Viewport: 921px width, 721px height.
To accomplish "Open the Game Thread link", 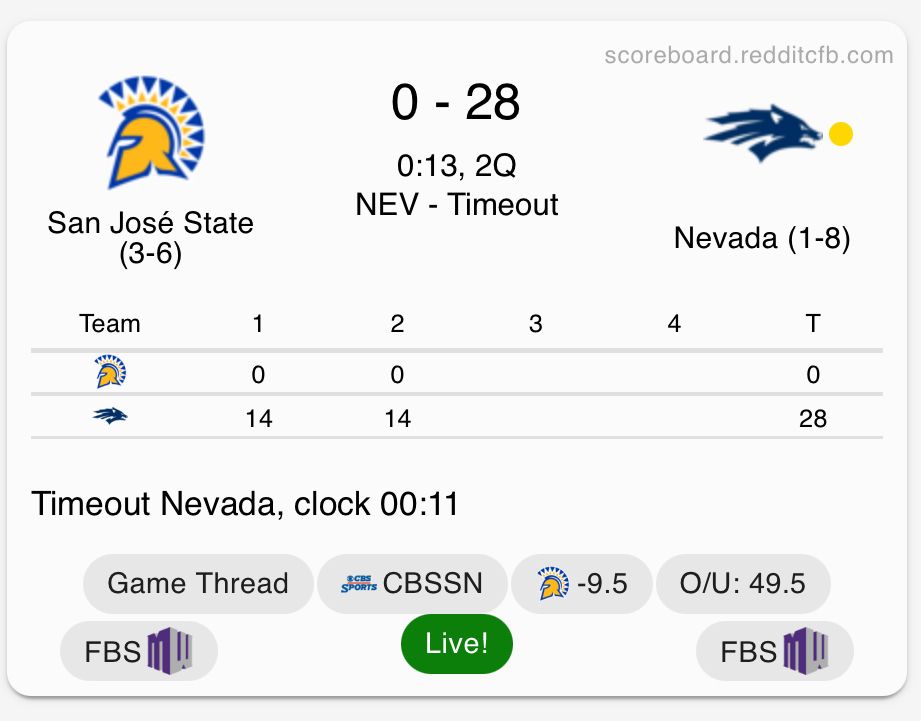I will coord(198,584).
